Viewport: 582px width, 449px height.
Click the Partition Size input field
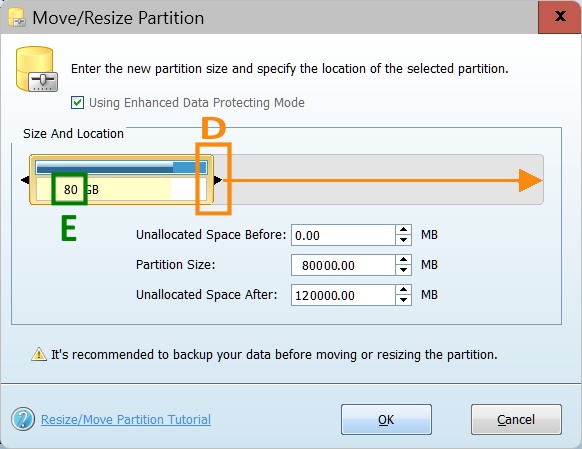[x=343, y=265]
